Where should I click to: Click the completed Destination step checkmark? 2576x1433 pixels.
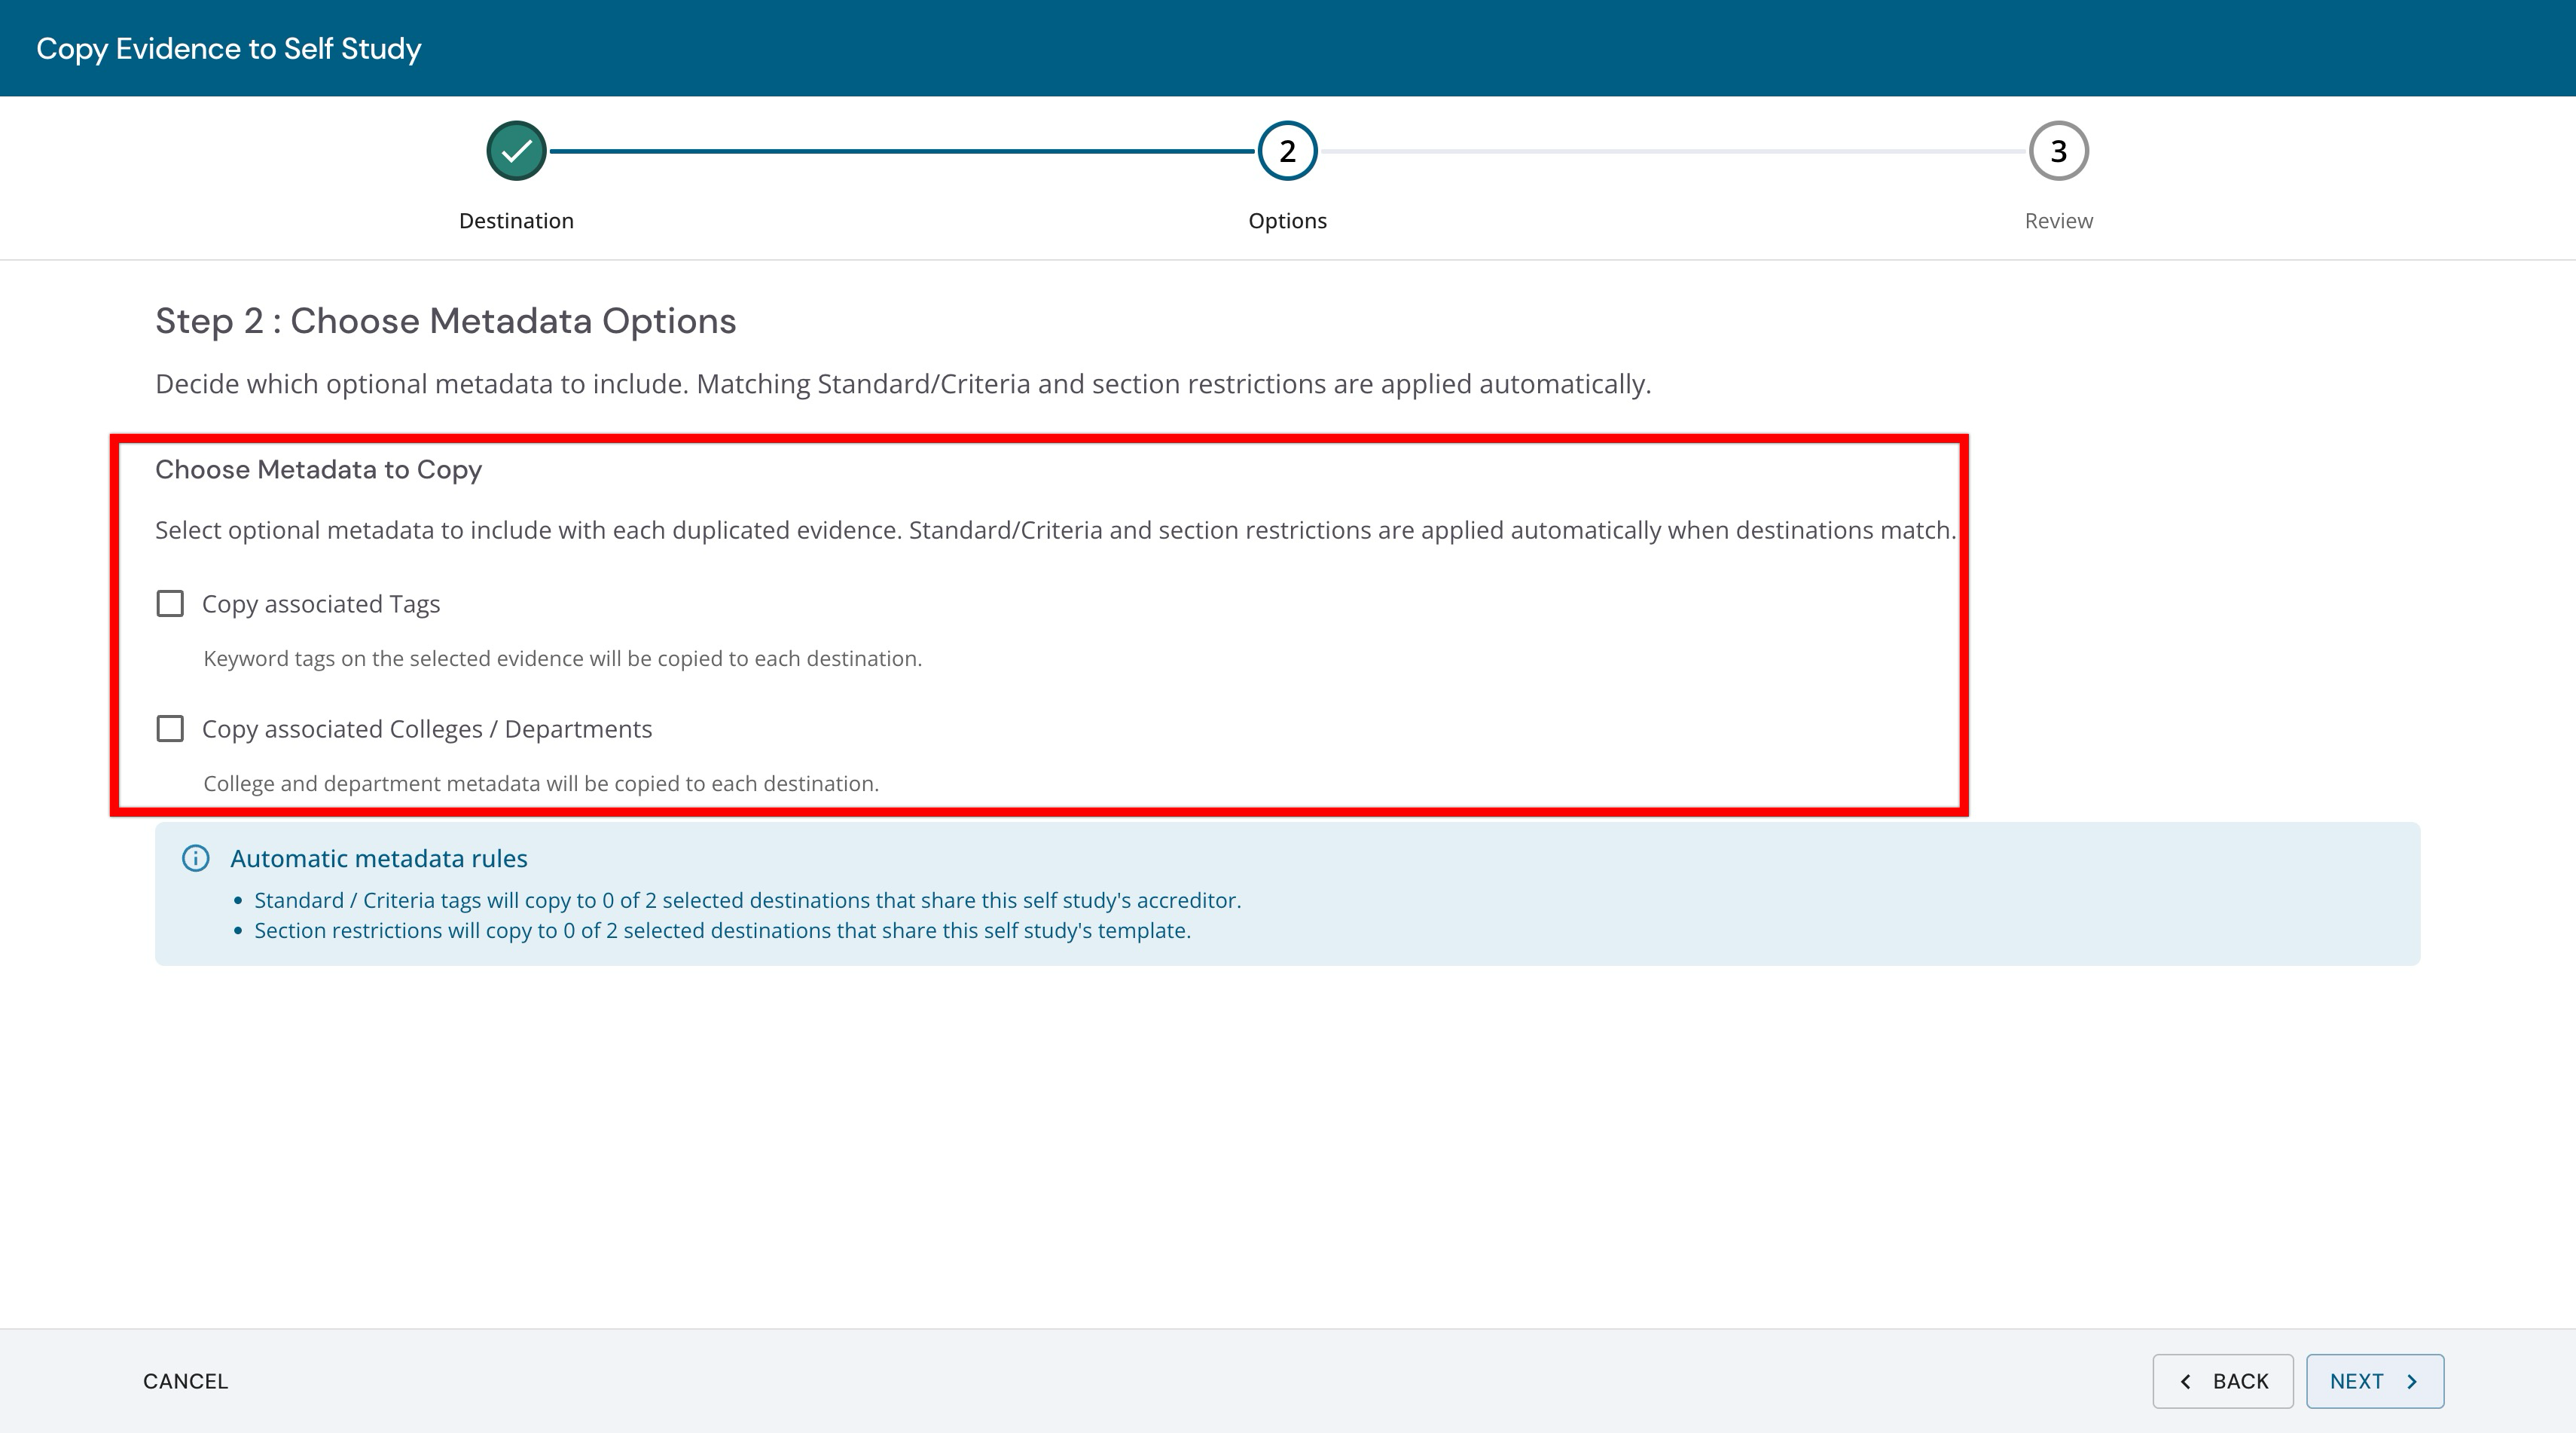[x=516, y=151]
